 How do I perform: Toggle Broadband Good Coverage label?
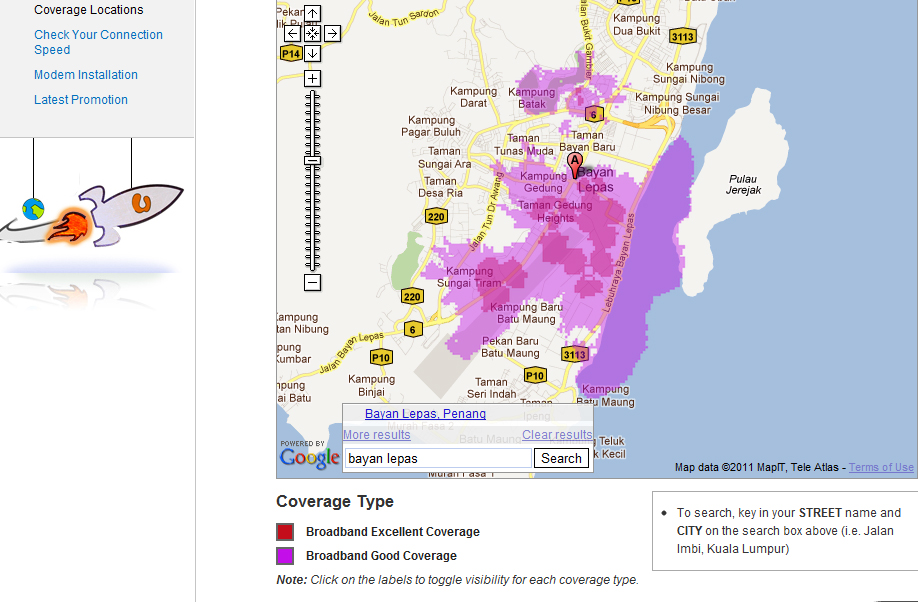[381, 556]
